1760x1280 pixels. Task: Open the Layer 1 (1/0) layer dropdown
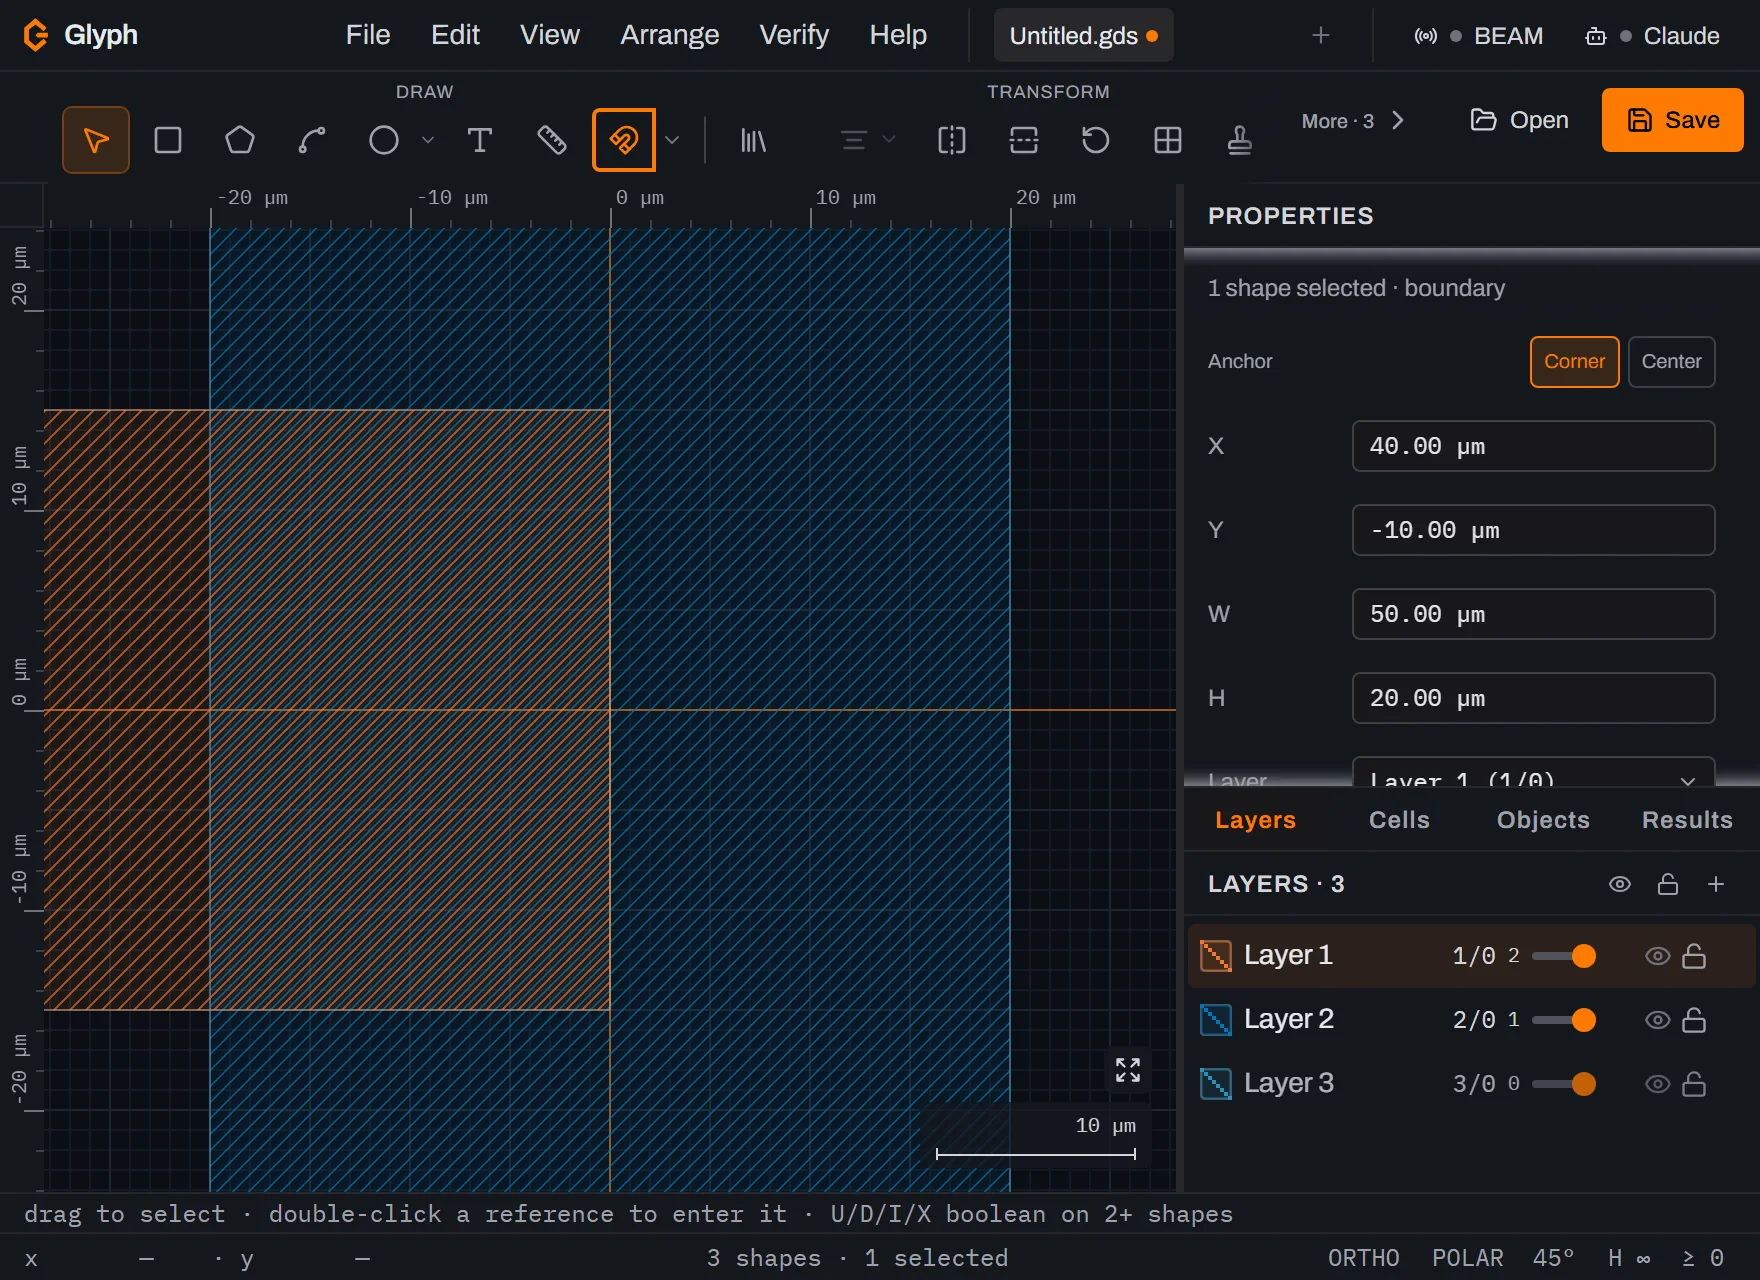point(1533,771)
